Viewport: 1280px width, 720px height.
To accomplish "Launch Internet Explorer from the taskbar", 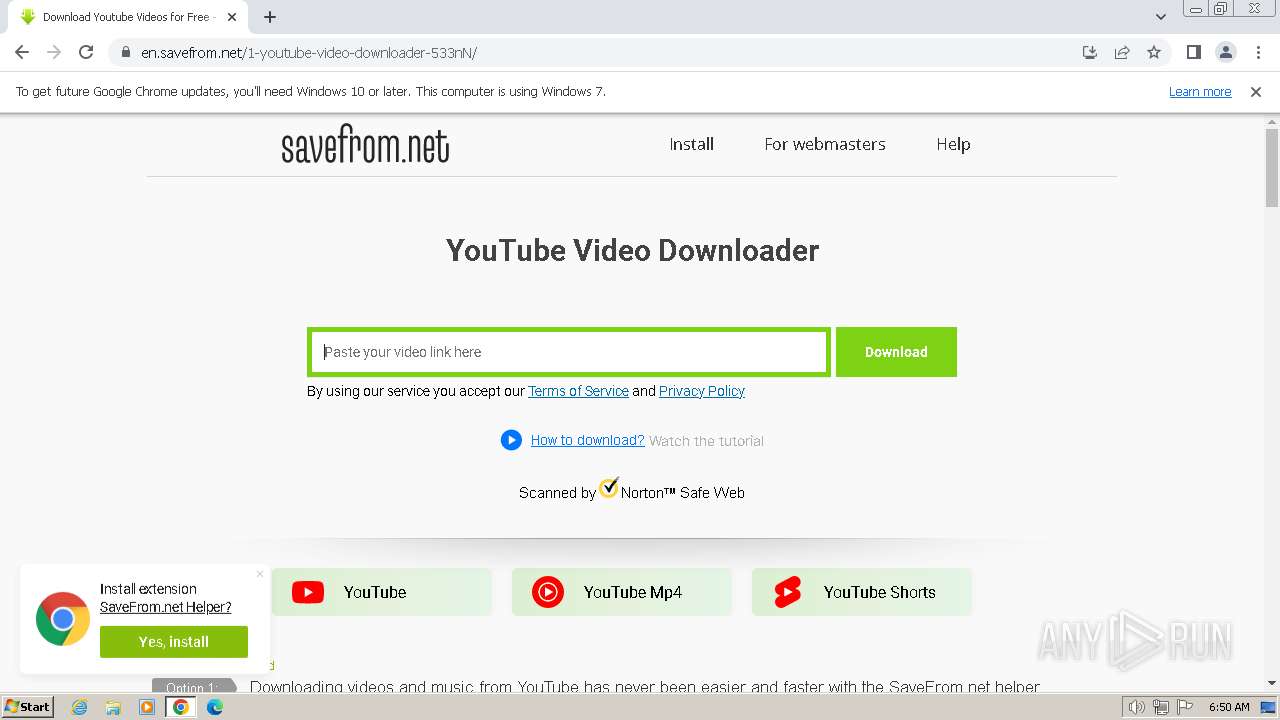I will (x=79, y=707).
